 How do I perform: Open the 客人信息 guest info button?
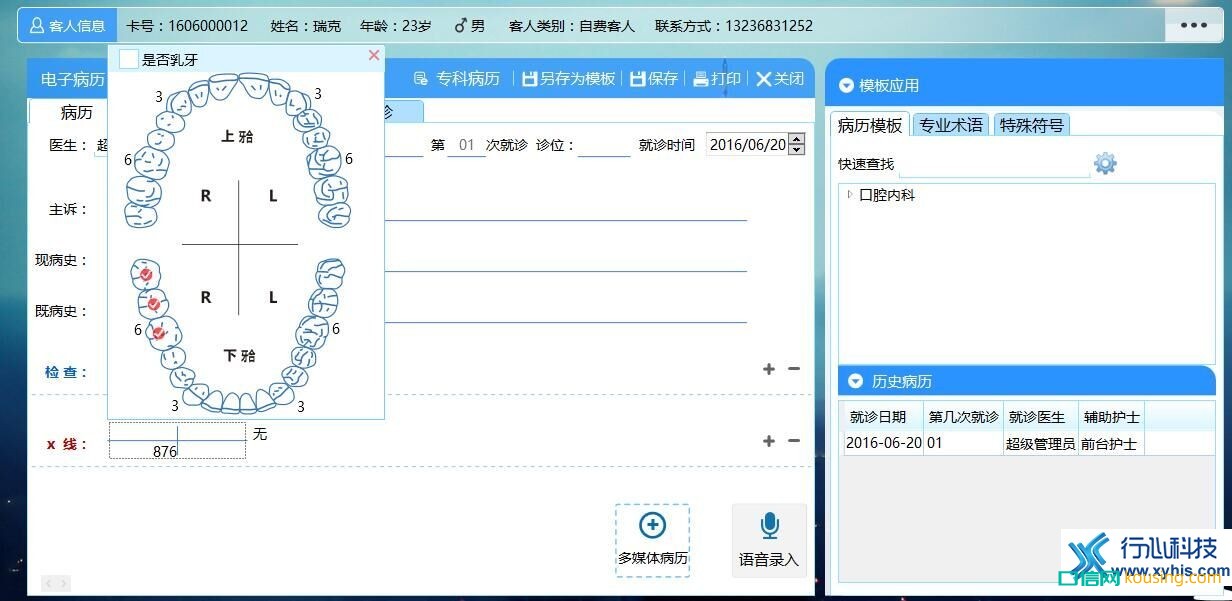coord(67,26)
